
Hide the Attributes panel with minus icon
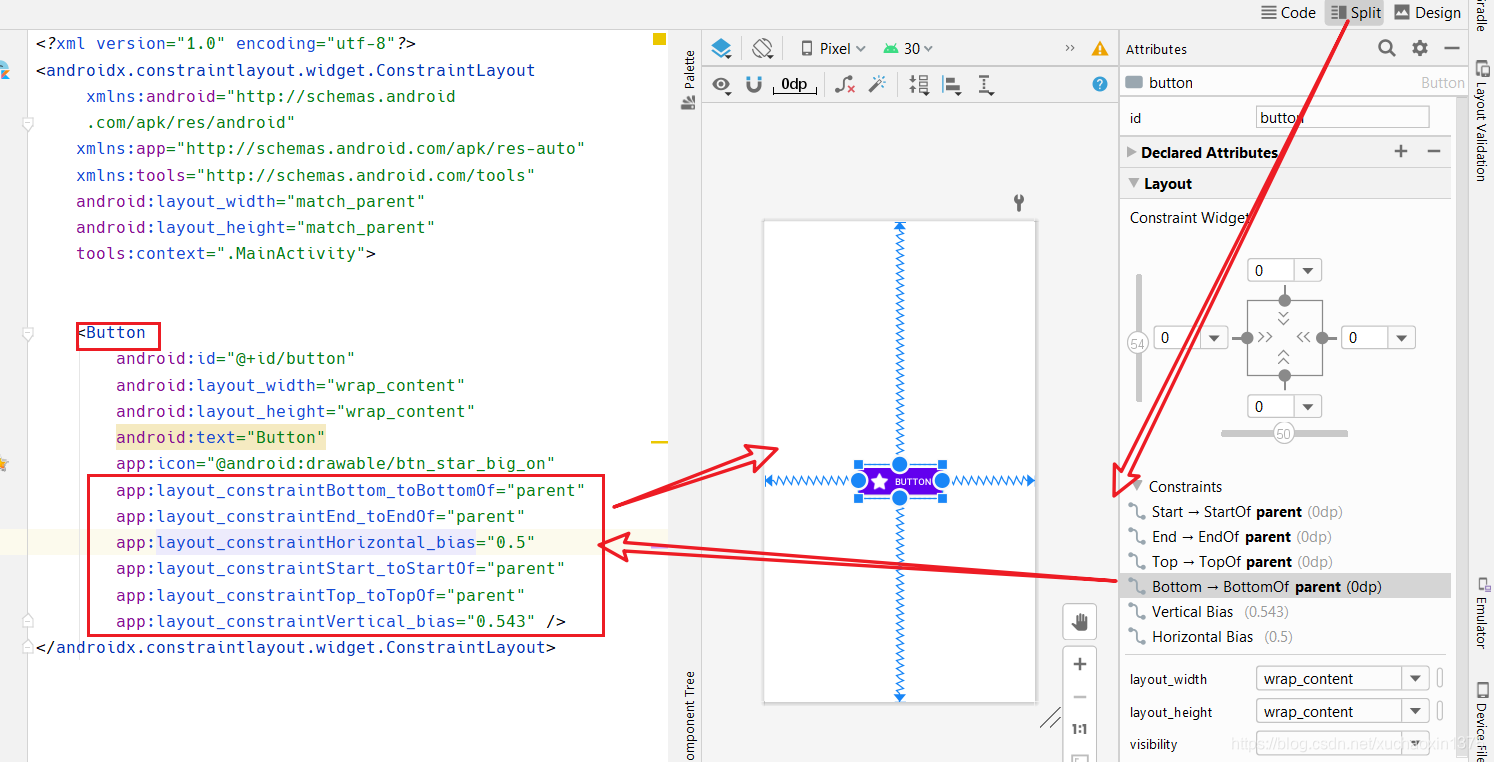[x=1452, y=48]
